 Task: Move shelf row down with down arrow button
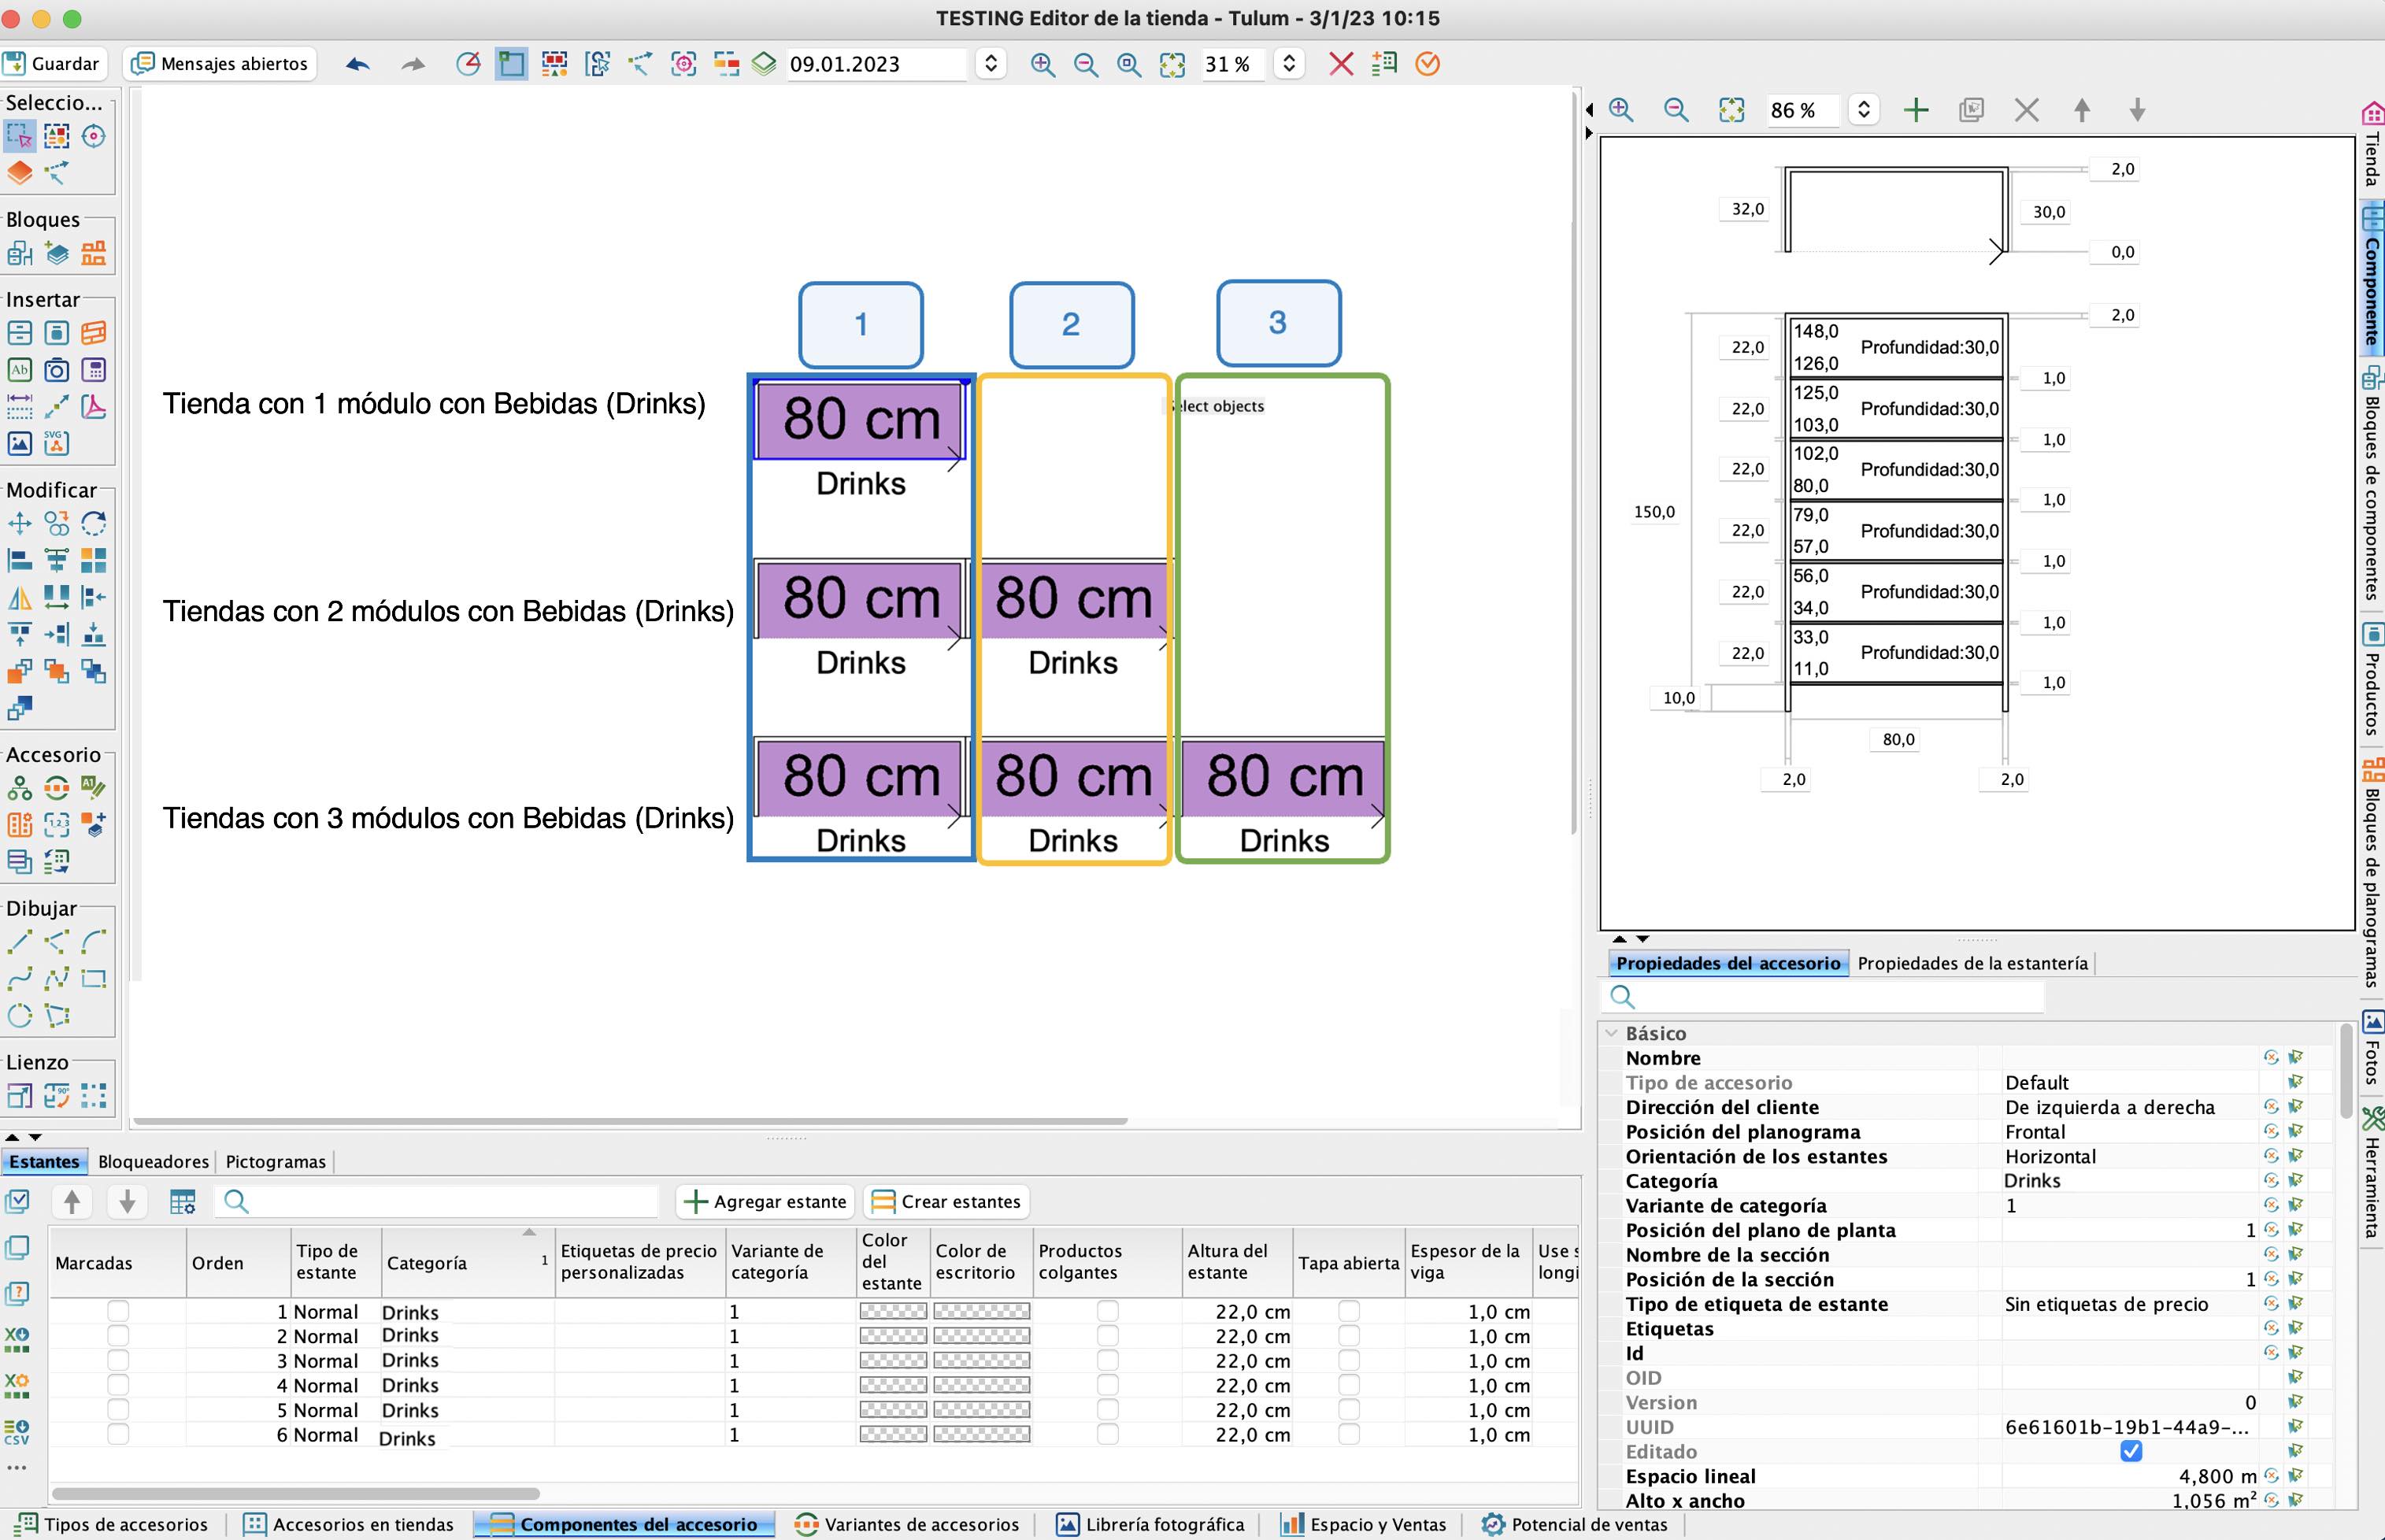[127, 1201]
